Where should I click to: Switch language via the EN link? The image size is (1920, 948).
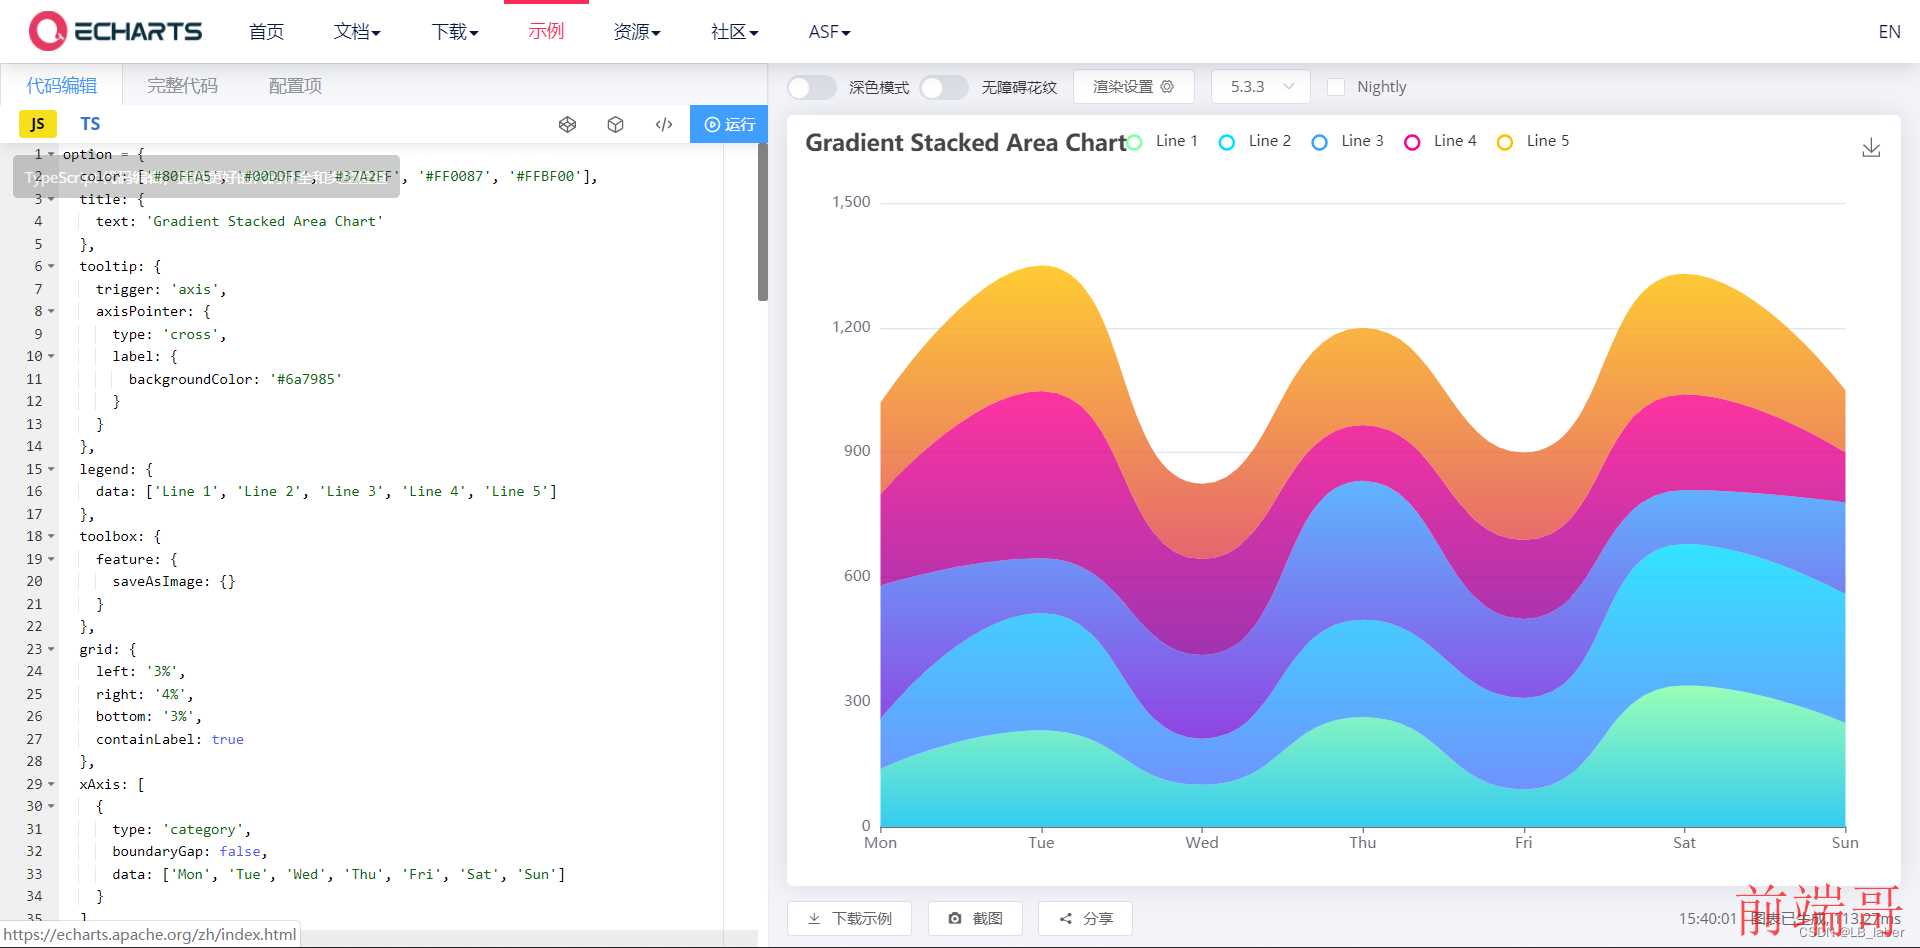(x=1889, y=32)
